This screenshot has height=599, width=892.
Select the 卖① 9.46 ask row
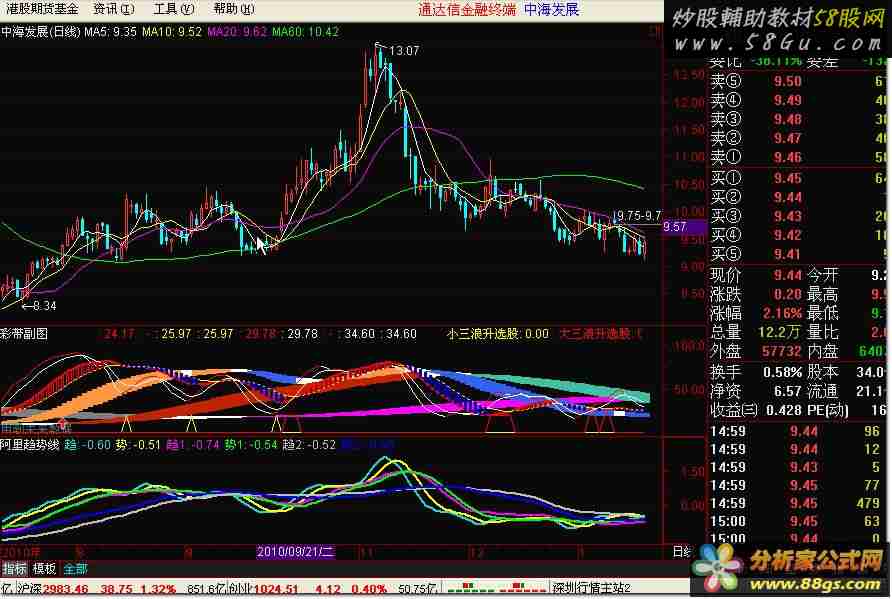799,157
